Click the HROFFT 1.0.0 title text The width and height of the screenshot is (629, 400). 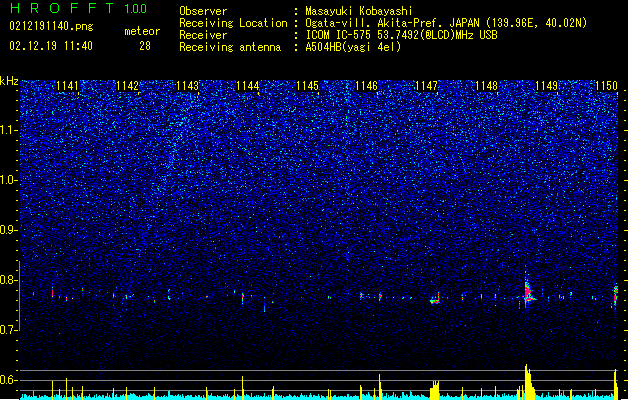[78, 8]
